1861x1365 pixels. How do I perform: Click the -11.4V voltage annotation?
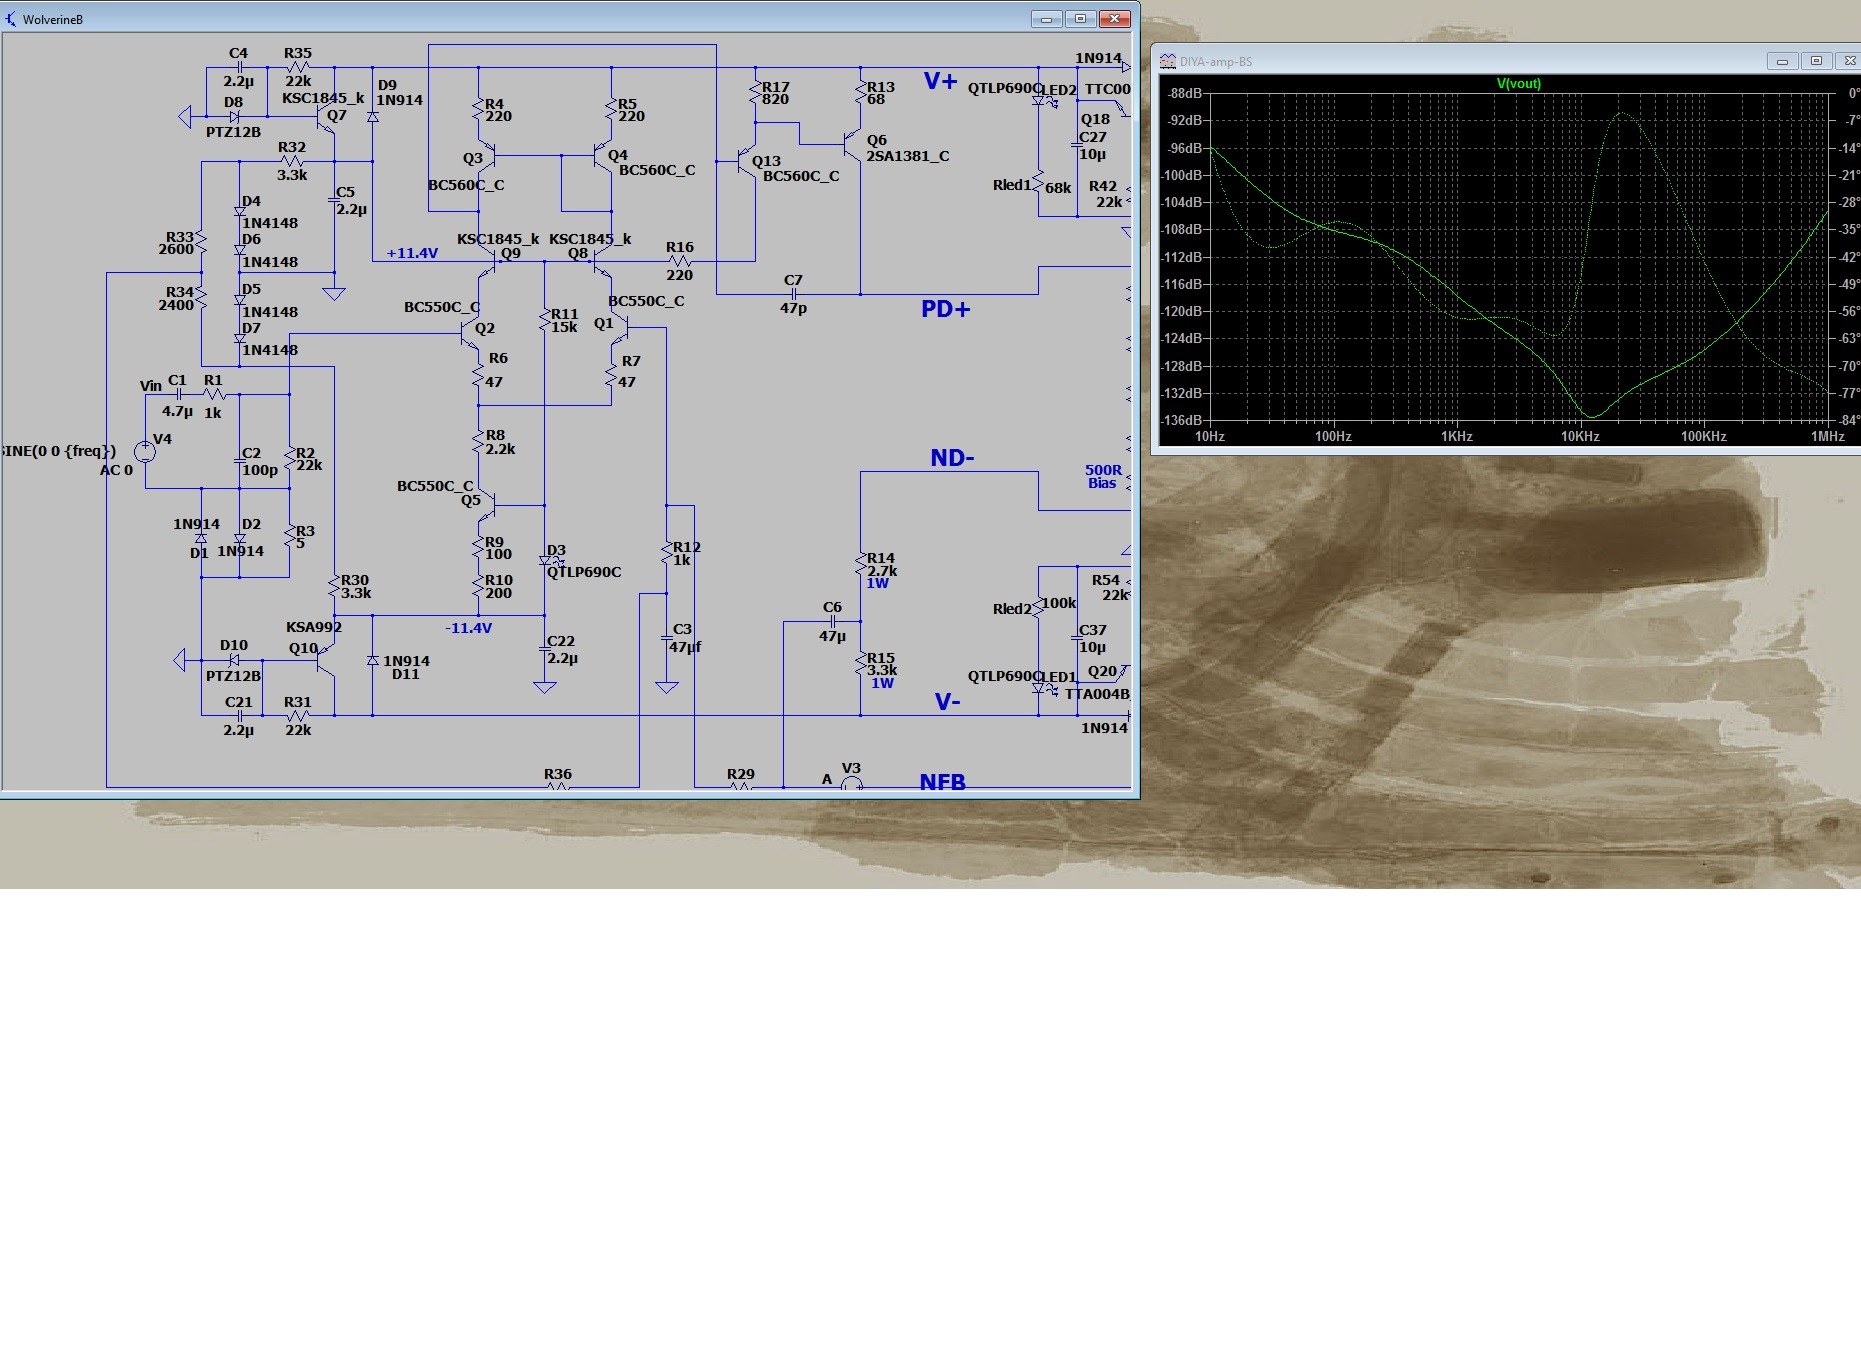point(468,628)
